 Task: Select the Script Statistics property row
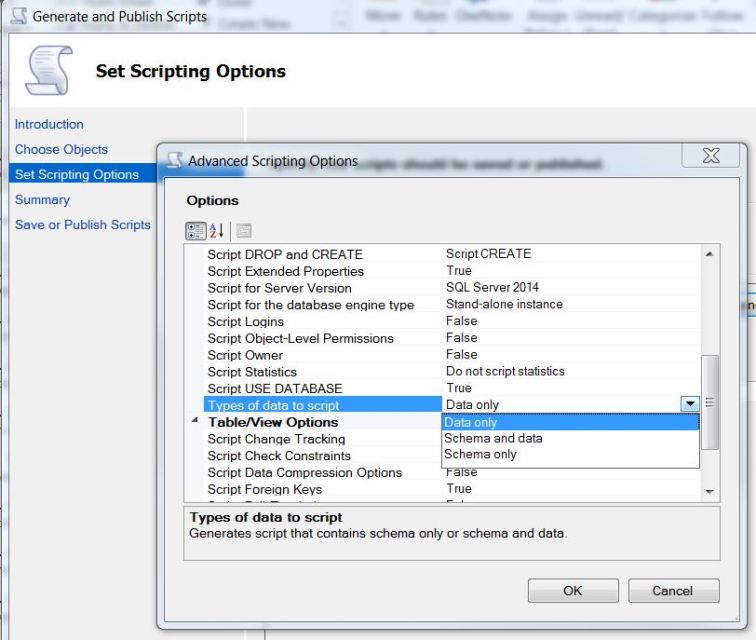[x=452, y=372]
